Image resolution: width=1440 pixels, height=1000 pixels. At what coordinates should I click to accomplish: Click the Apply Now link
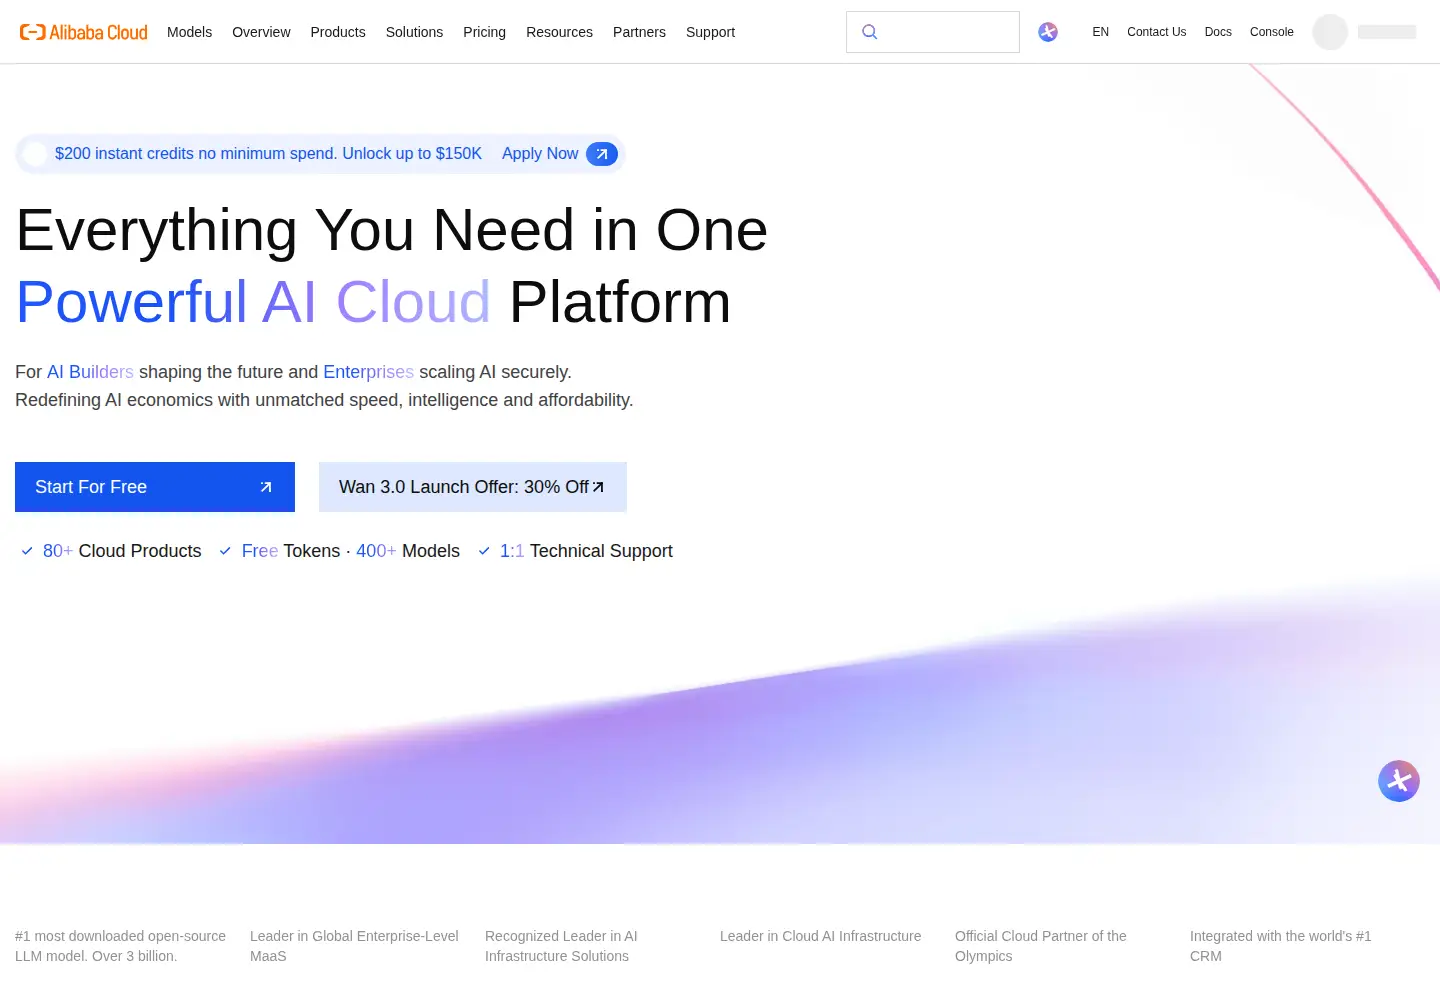tap(540, 154)
